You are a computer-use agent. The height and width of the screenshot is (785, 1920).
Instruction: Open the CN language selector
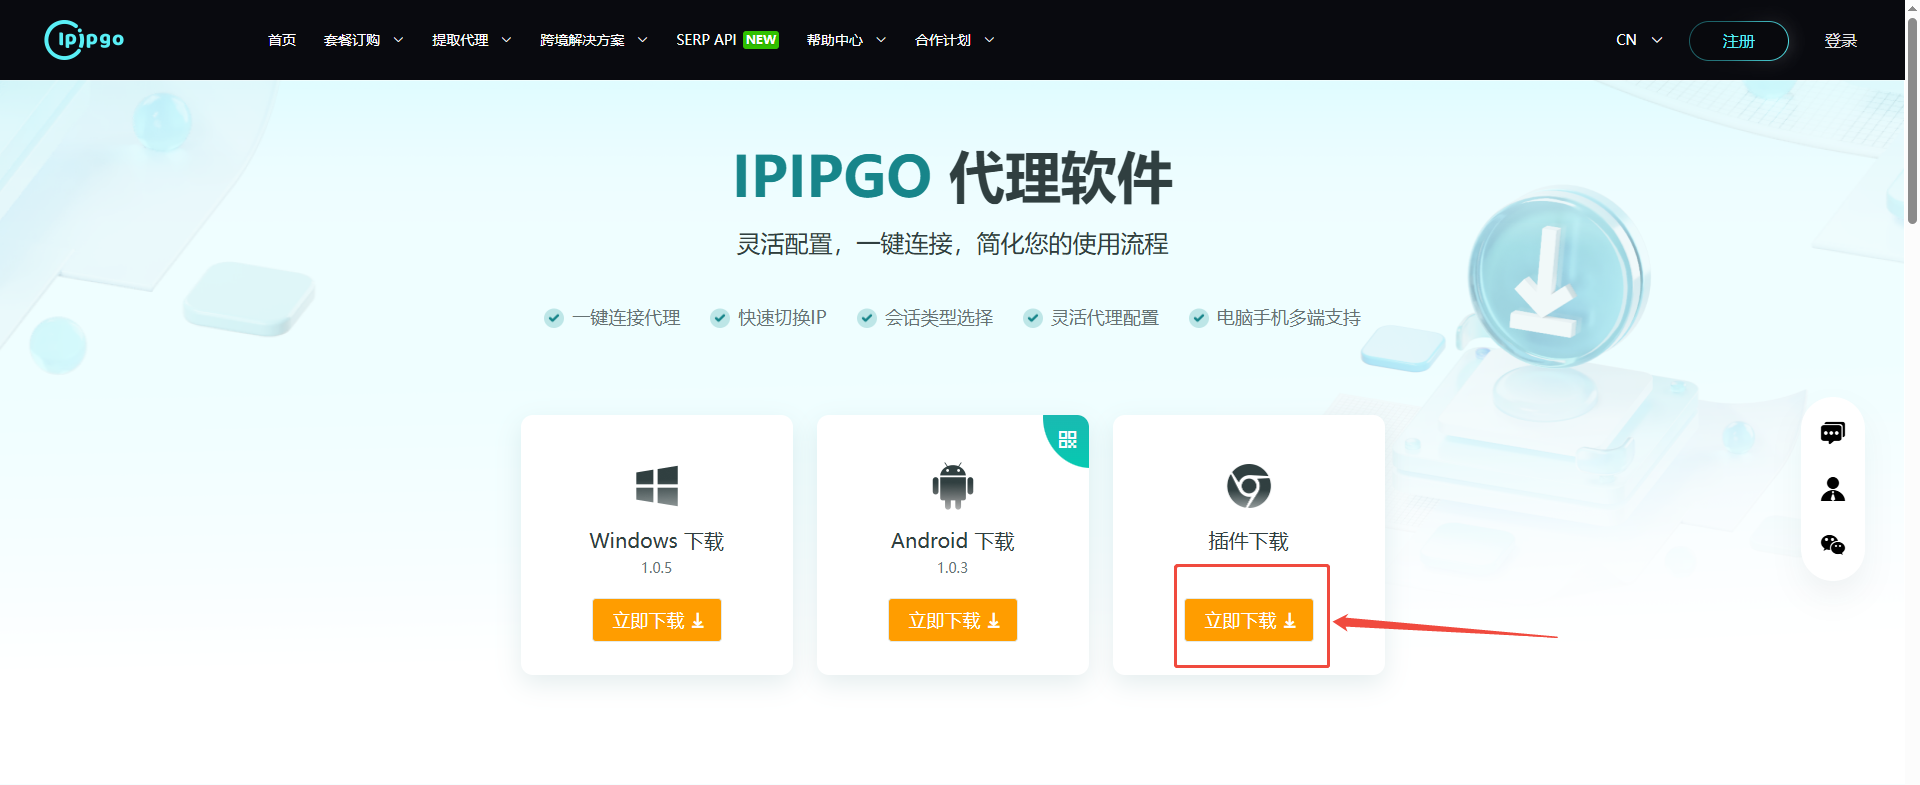point(1638,40)
